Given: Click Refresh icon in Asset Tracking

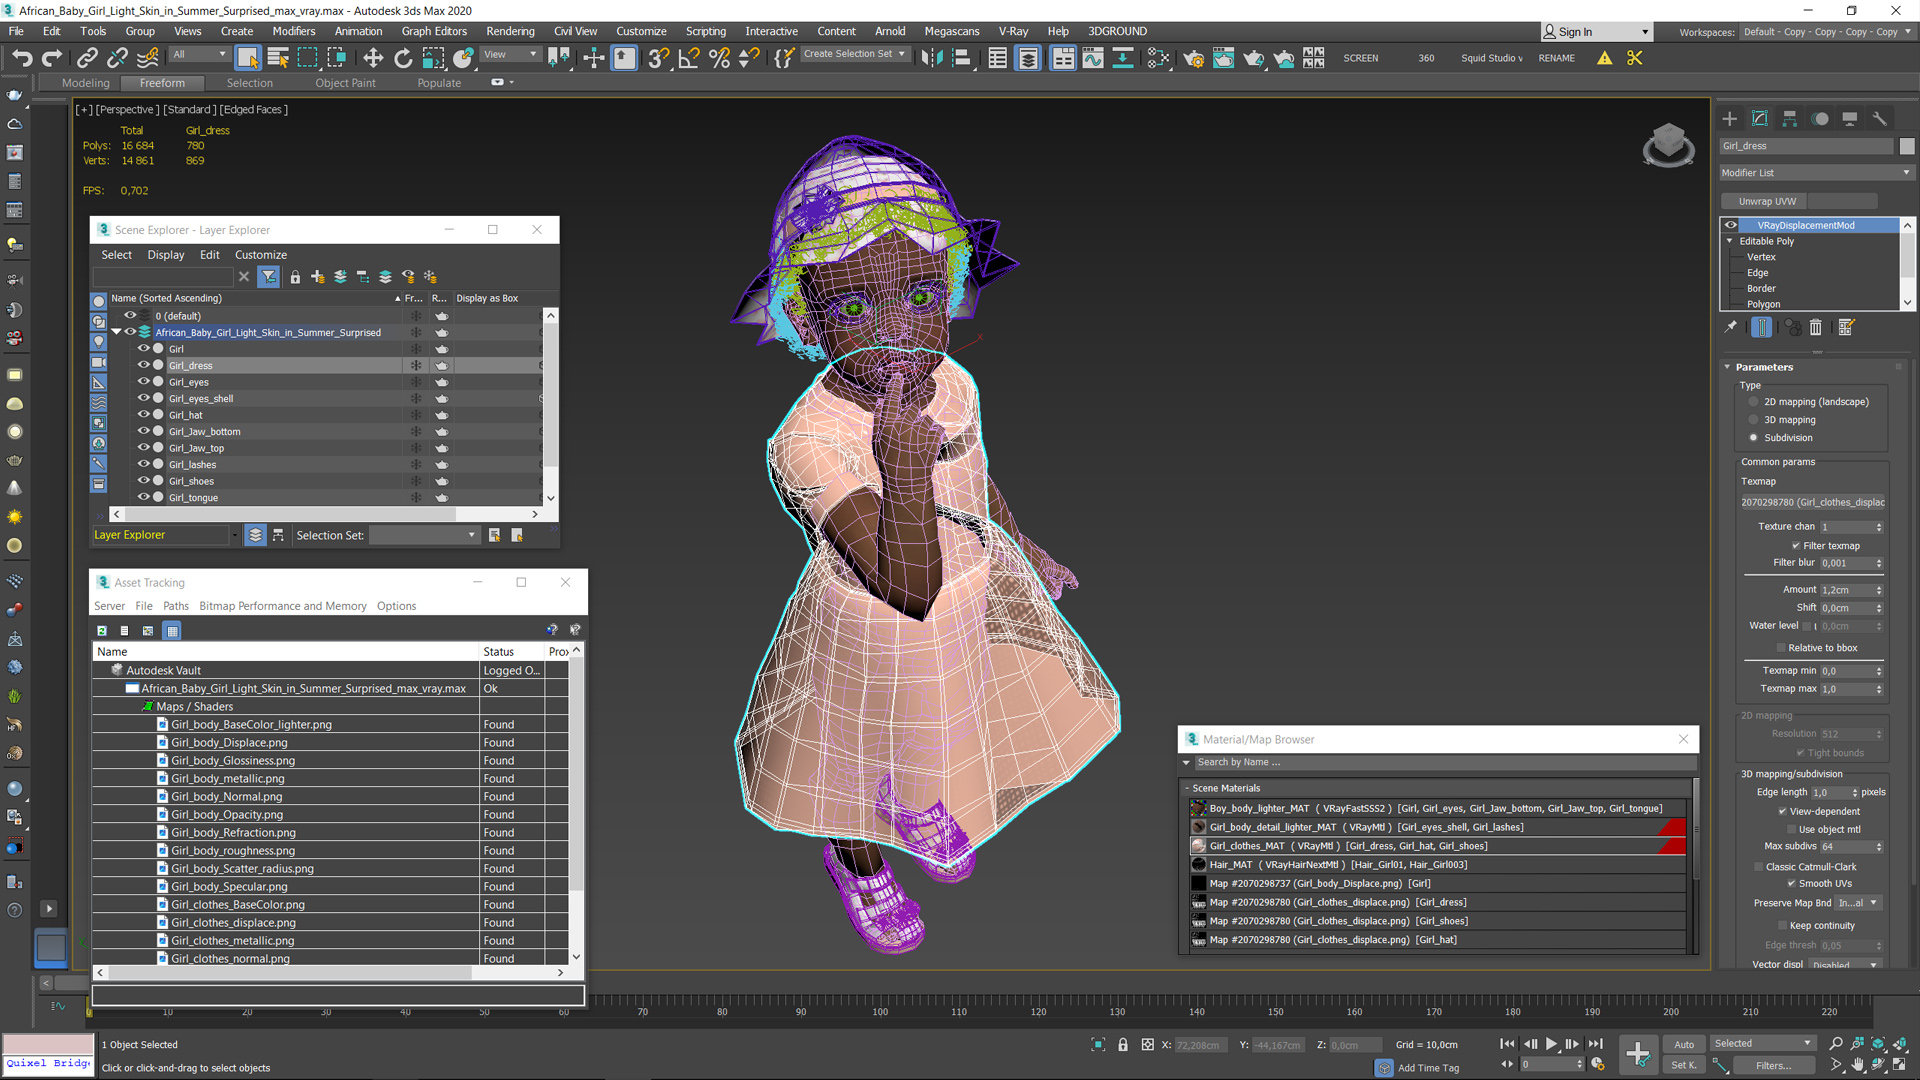Looking at the screenshot, I should (102, 631).
